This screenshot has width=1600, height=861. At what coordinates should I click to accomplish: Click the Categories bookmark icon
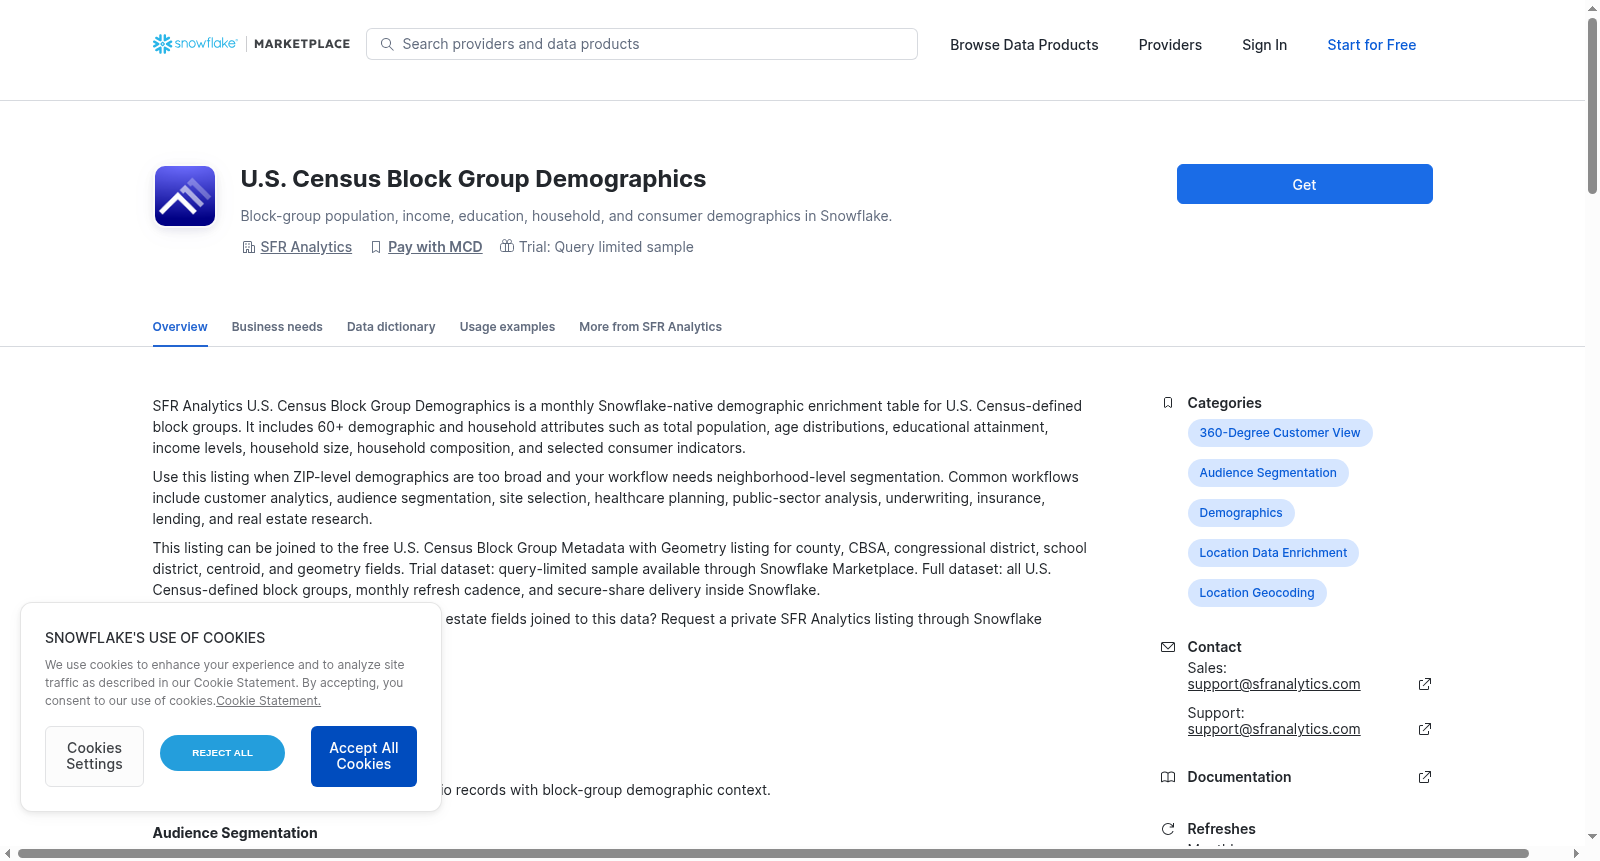(1168, 403)
